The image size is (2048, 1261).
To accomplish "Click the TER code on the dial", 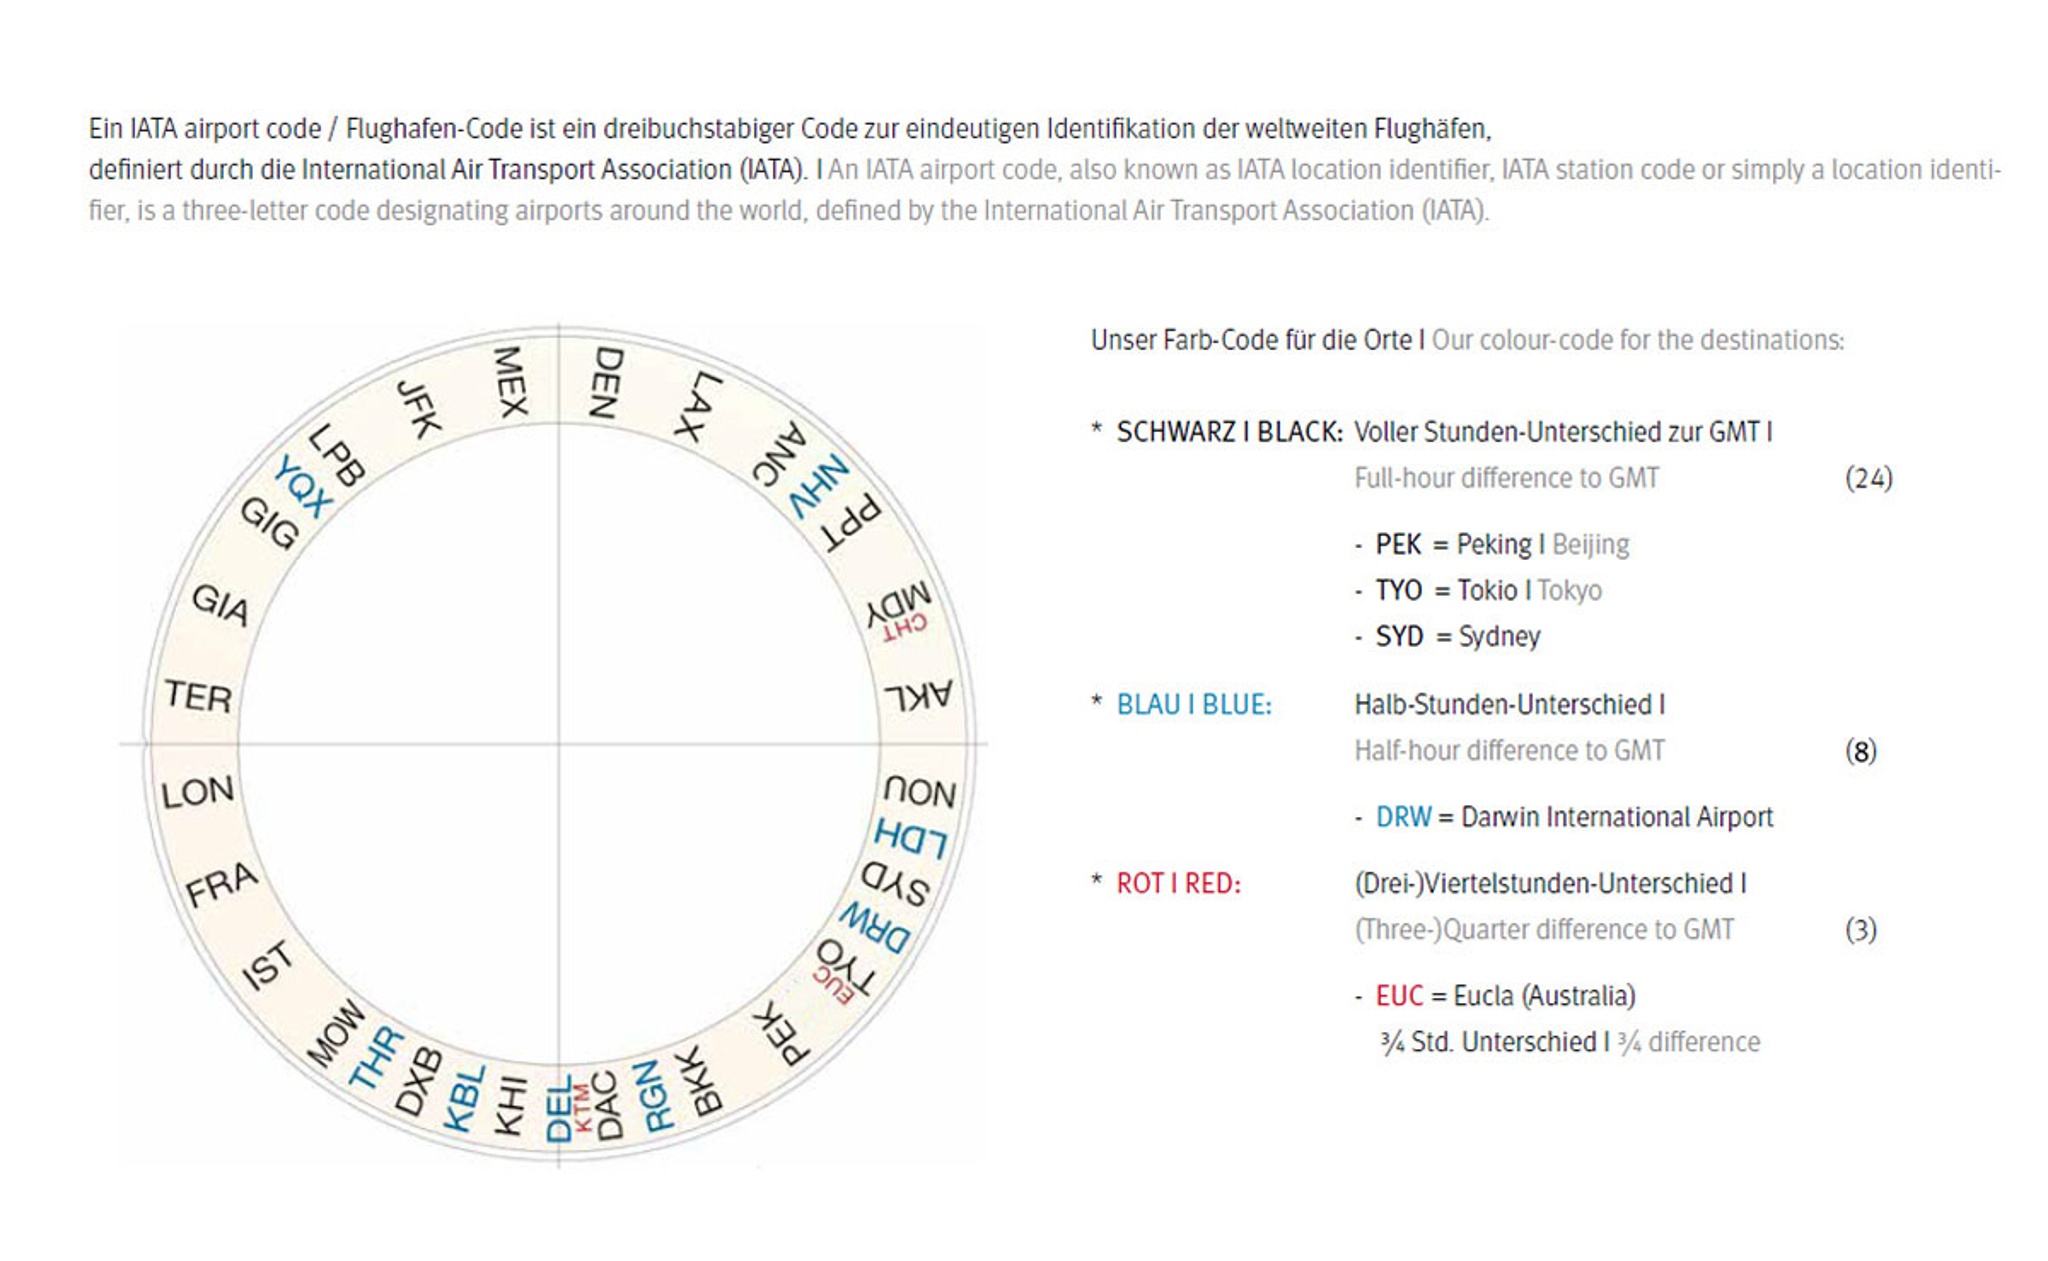I will pos(198,696).
